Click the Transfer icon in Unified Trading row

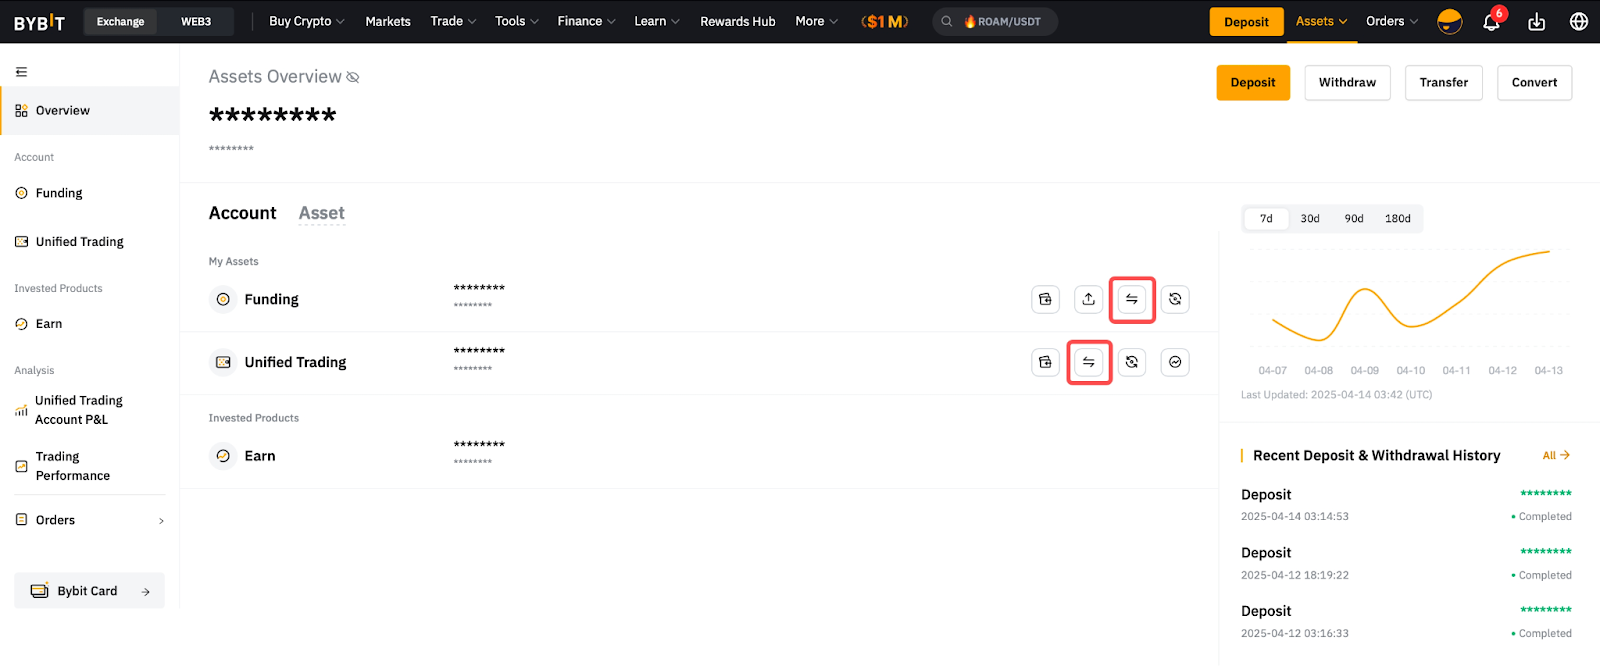click(1089, 362)
